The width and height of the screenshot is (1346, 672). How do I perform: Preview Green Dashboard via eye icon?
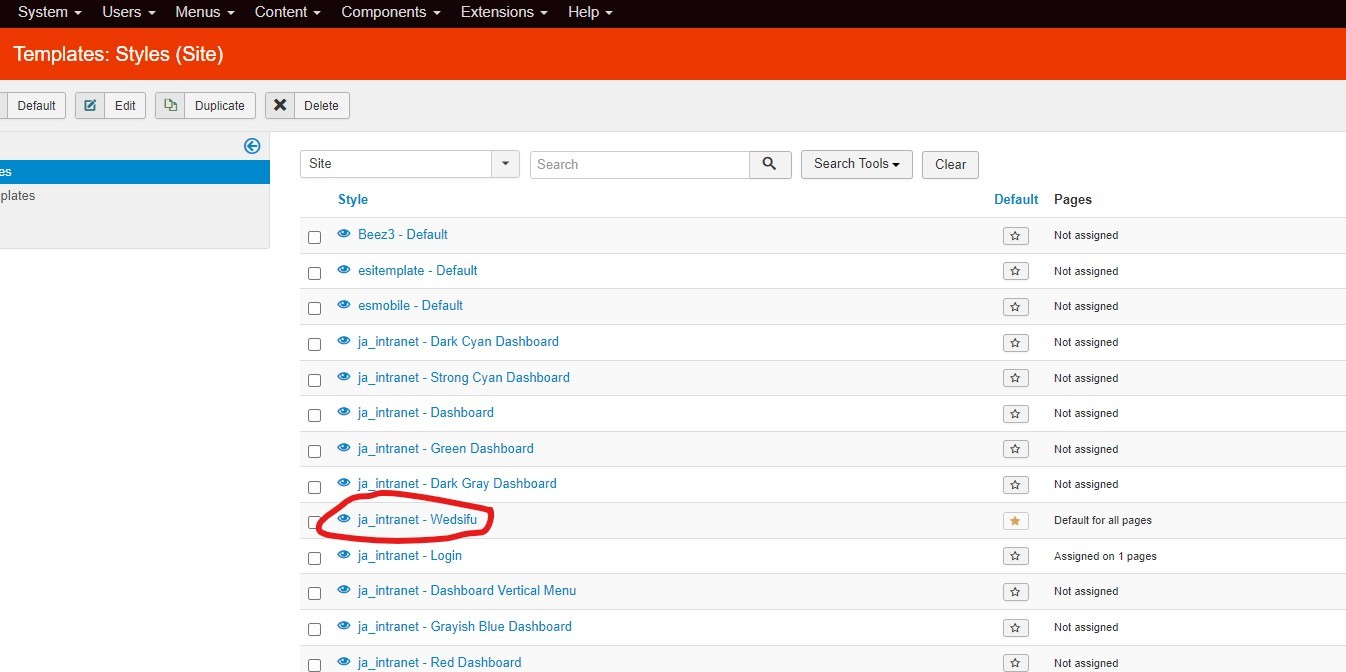pyautogui.click(x=344, y=448)
